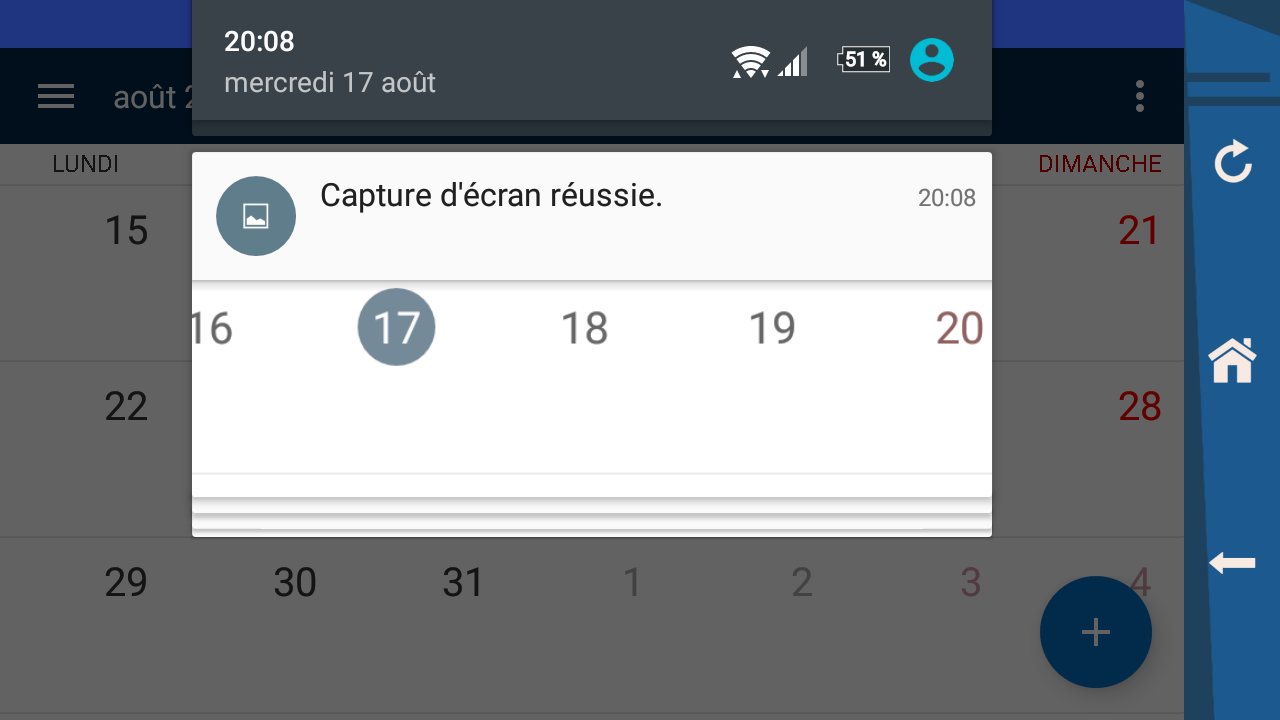Tap the screenshot notification image icon
Viewport: 1280px width, 720px height.
click(x=256, y=216)
